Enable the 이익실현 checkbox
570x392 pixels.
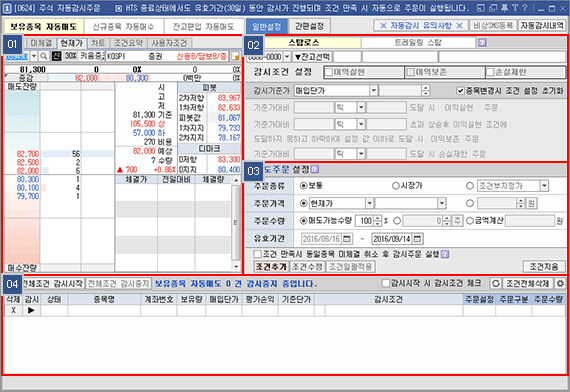click(329, 72)
